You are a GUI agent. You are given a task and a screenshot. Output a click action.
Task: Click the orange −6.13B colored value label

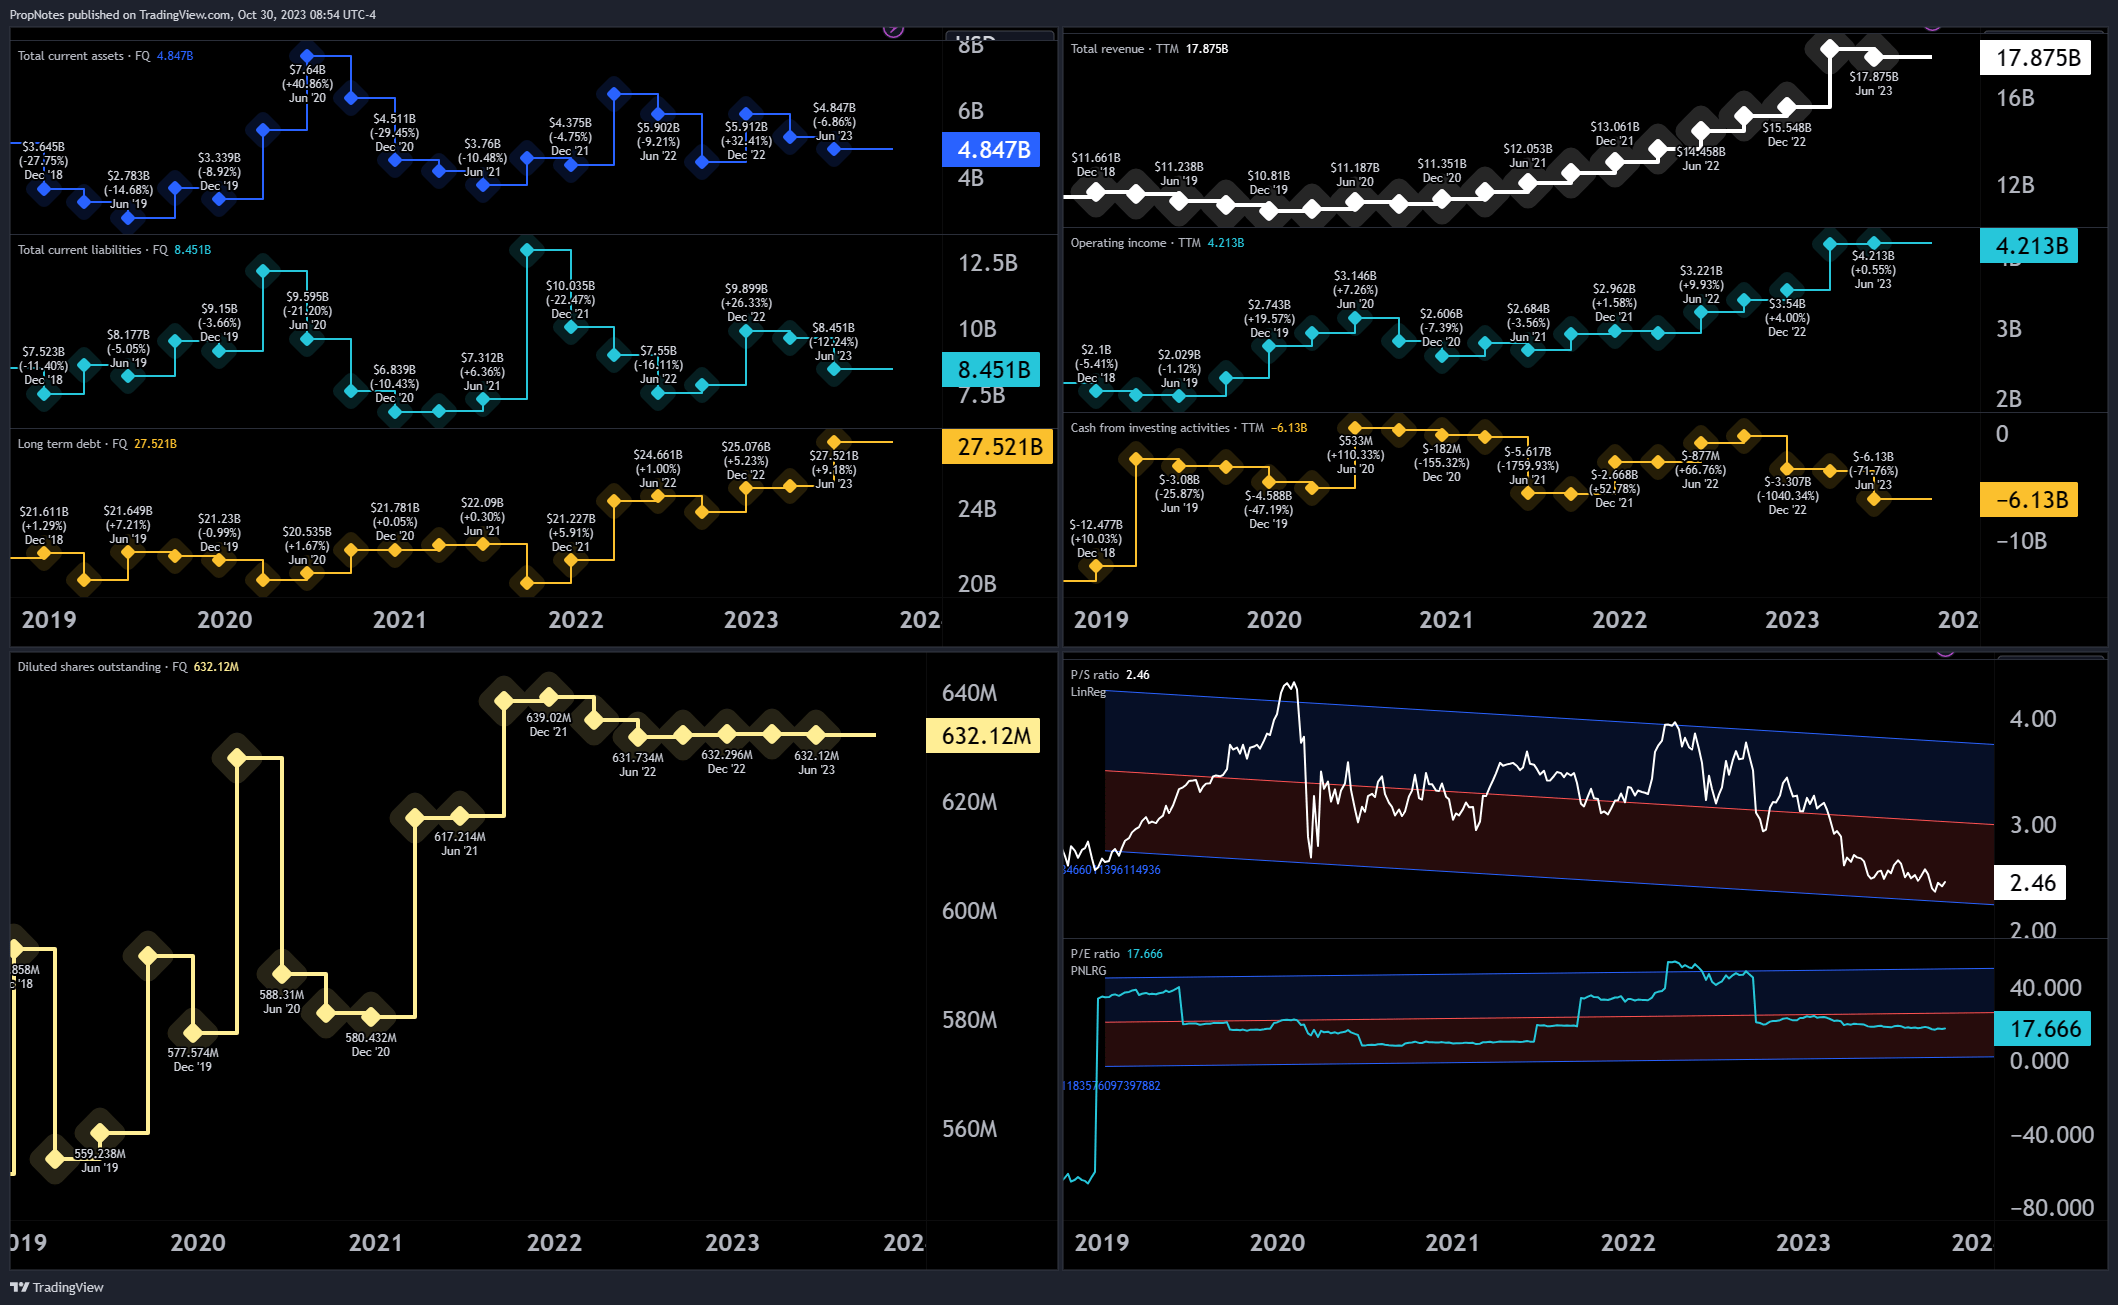click(x=2030, y=500)
